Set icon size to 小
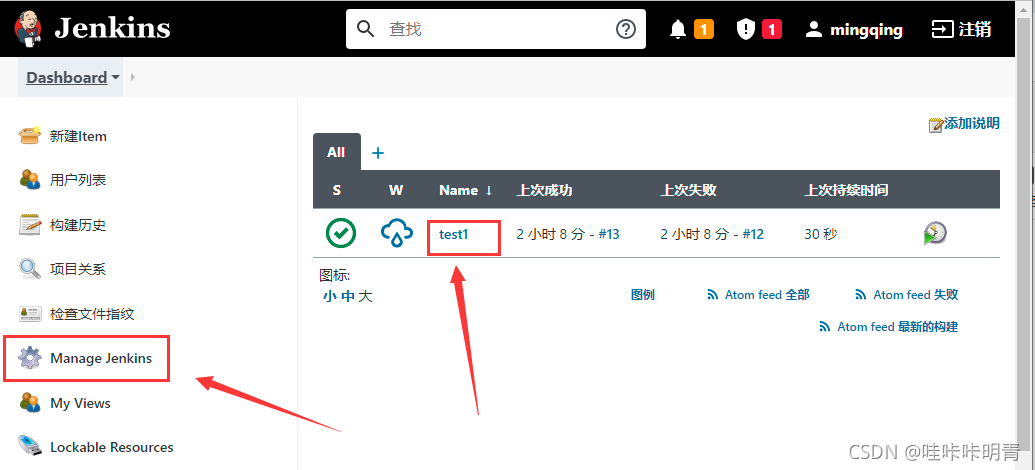 tap(329, 296)
